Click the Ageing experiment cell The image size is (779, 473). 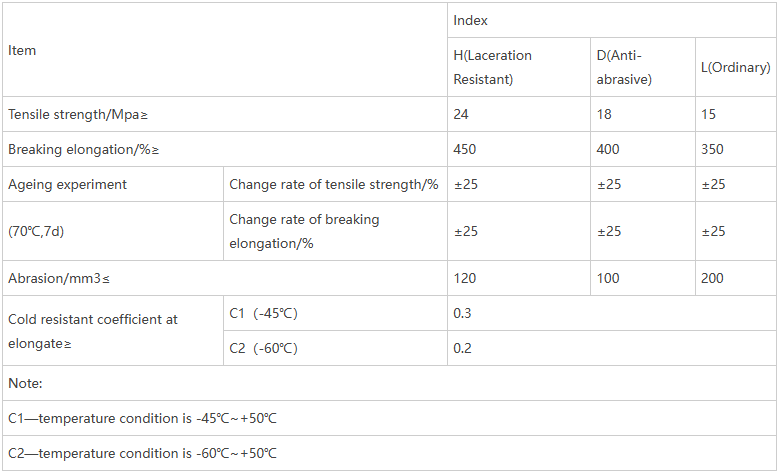68,184
